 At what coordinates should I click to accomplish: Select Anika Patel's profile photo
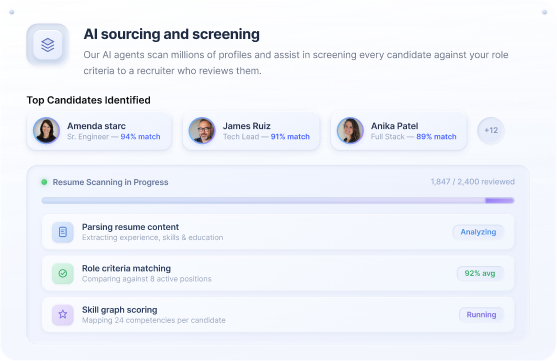click(x=350, y=130)
